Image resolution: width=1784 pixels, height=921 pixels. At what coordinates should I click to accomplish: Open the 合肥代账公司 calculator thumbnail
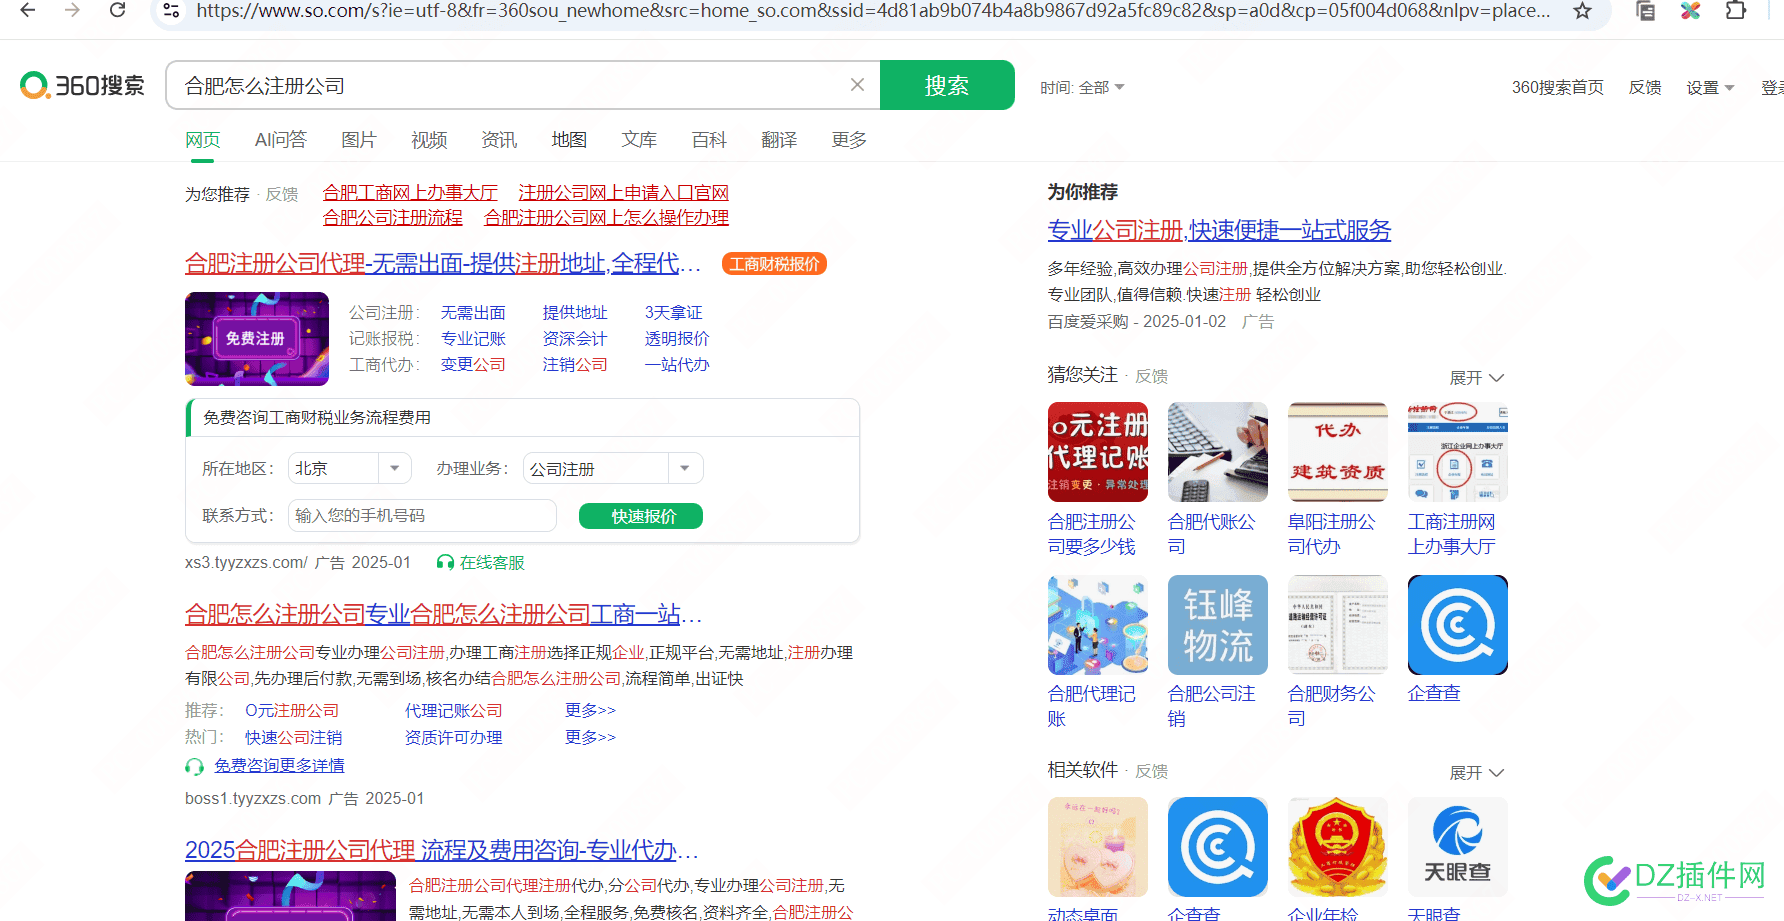tap(1218, 452)
